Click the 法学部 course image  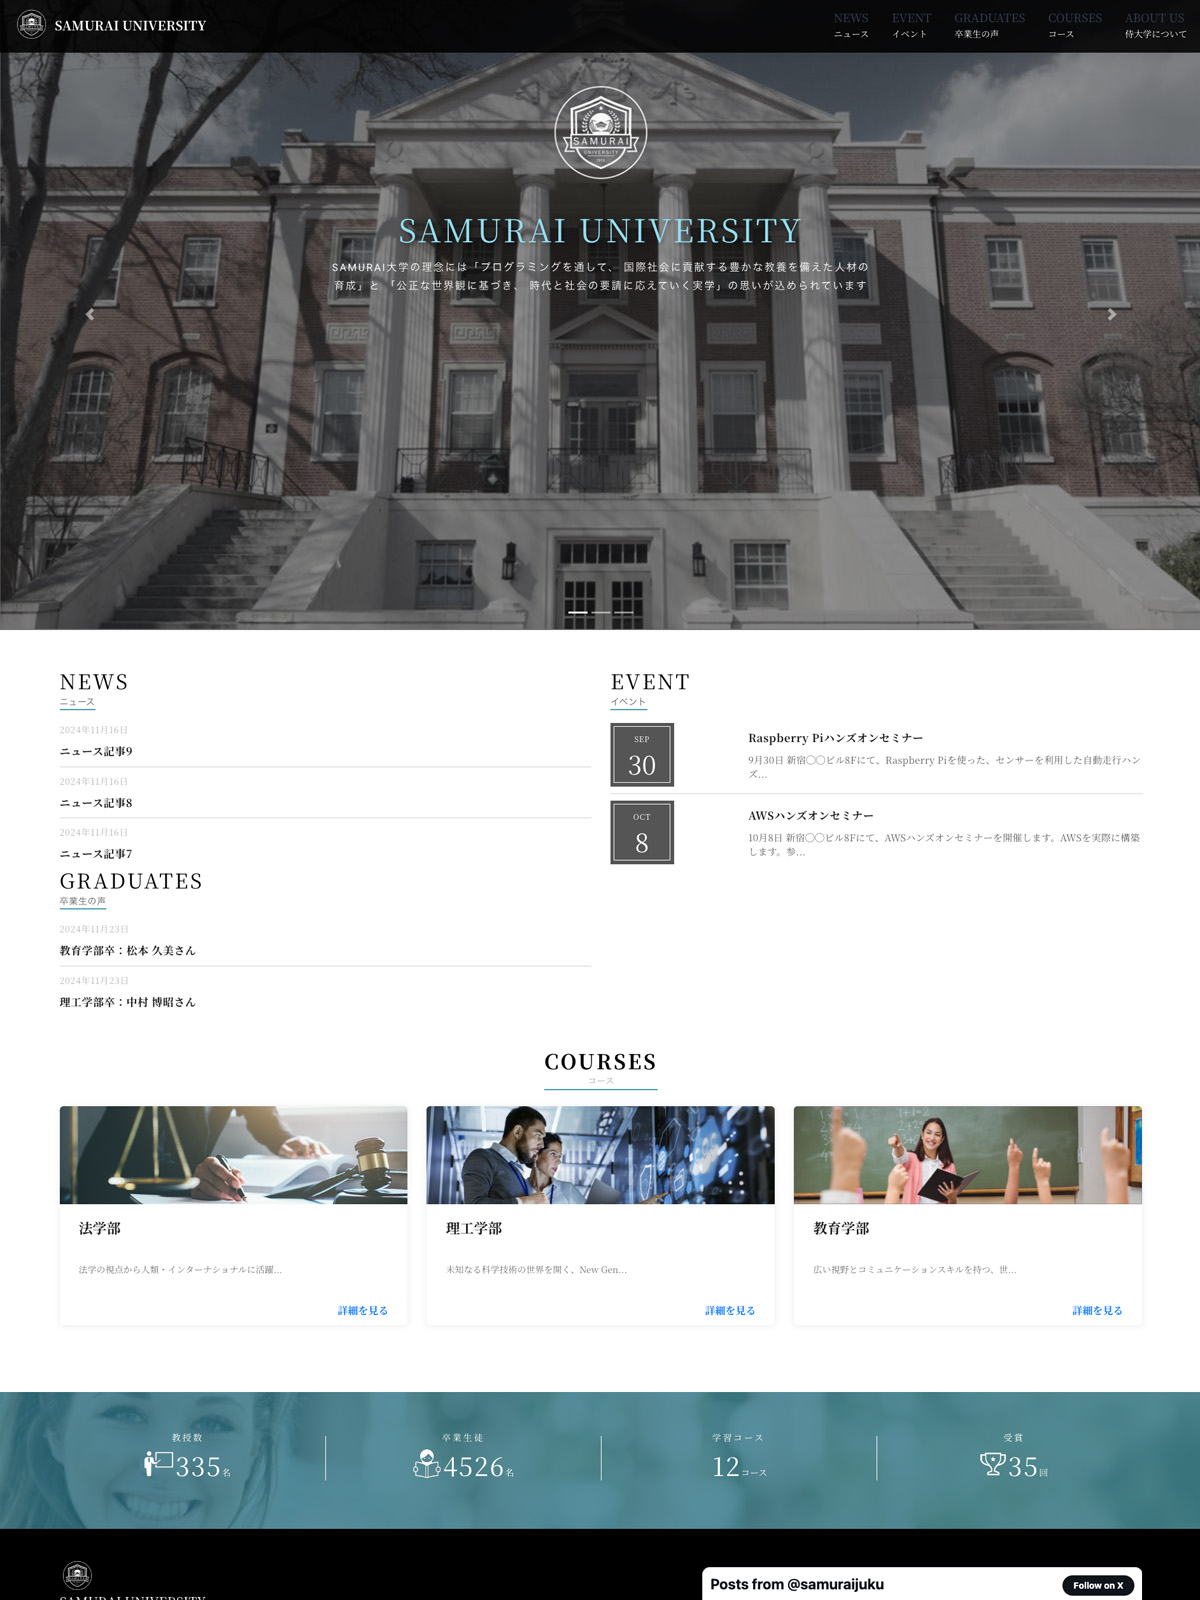(233, 1155)
